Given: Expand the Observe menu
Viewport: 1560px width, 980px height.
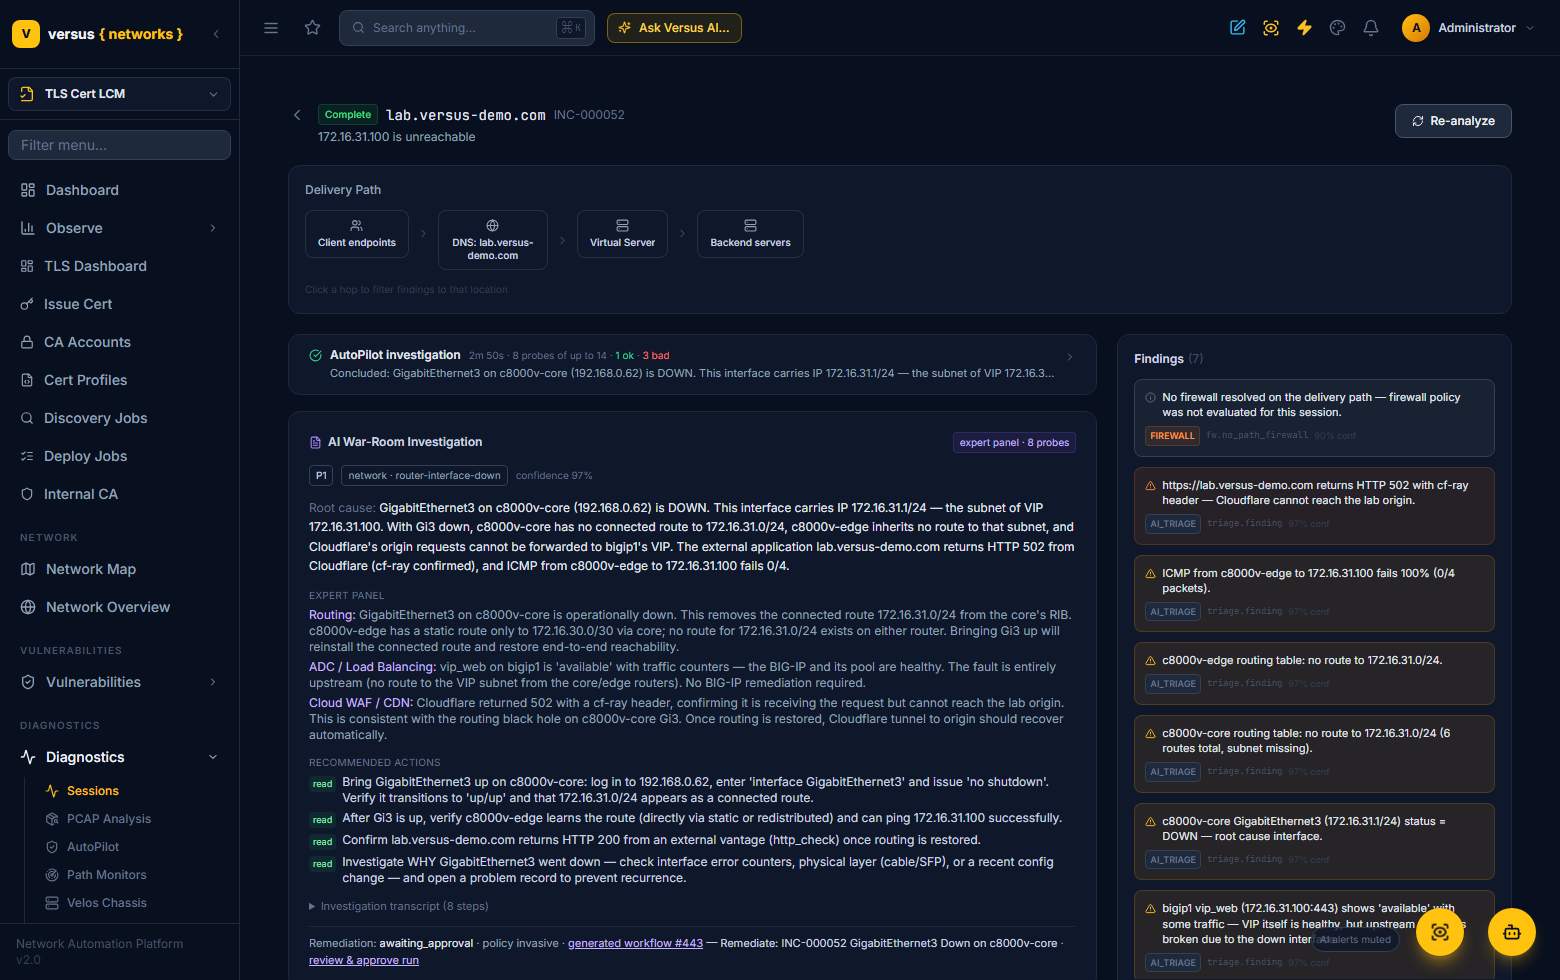Looking at the screenshot, I should [x=119, y=228].
